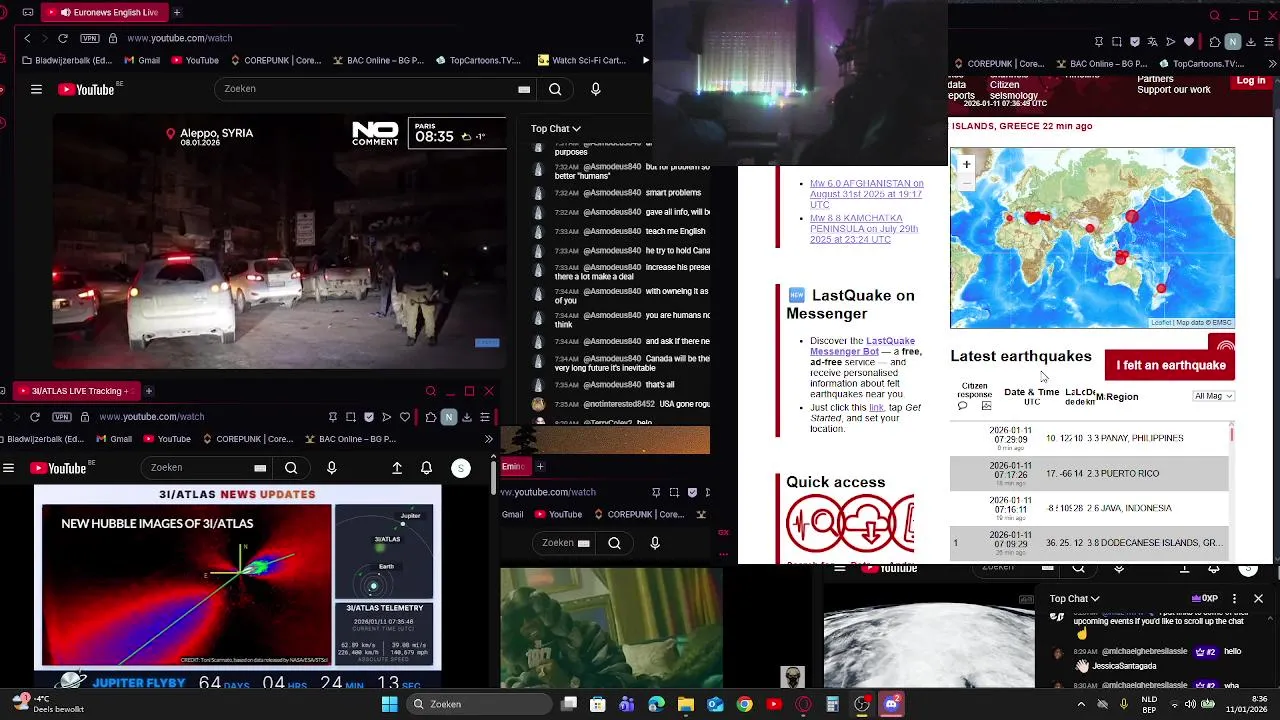
Task: Click I felt an earthquake button
Action: click(x=1170, y=365)
